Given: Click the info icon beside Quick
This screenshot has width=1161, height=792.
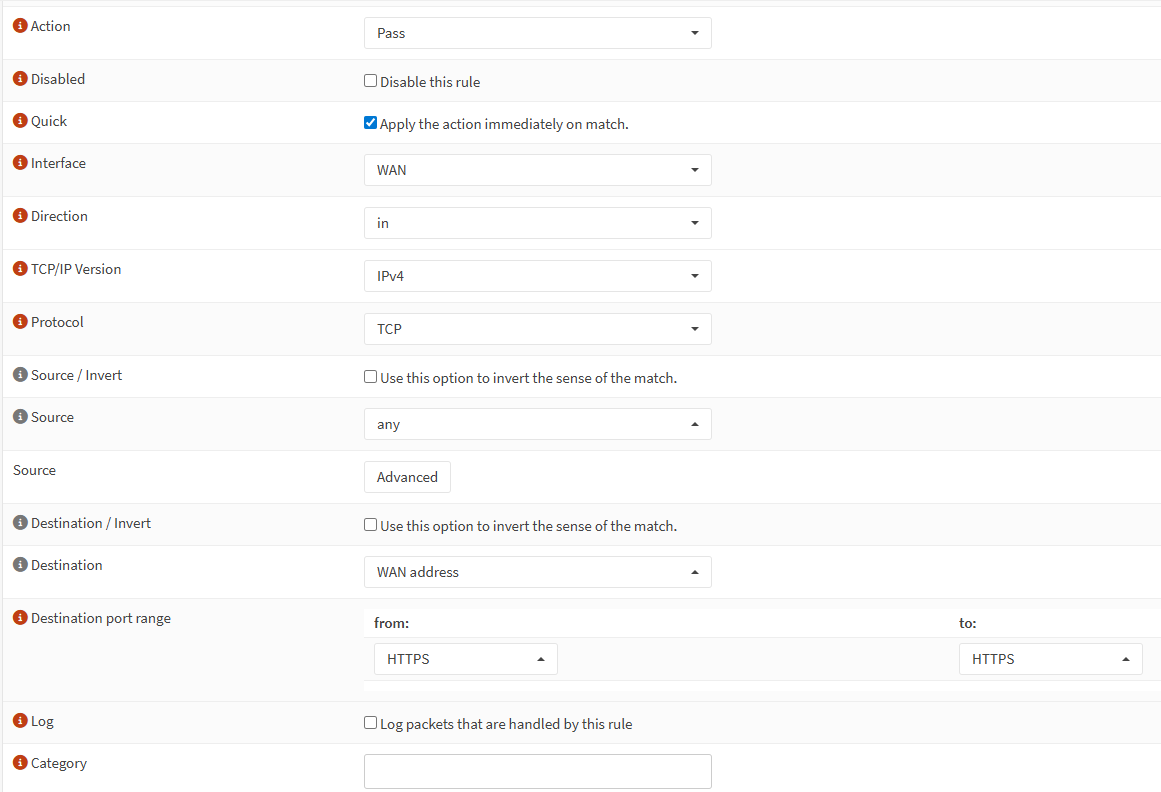Looking at the screenshot, I should click(20, 121).
